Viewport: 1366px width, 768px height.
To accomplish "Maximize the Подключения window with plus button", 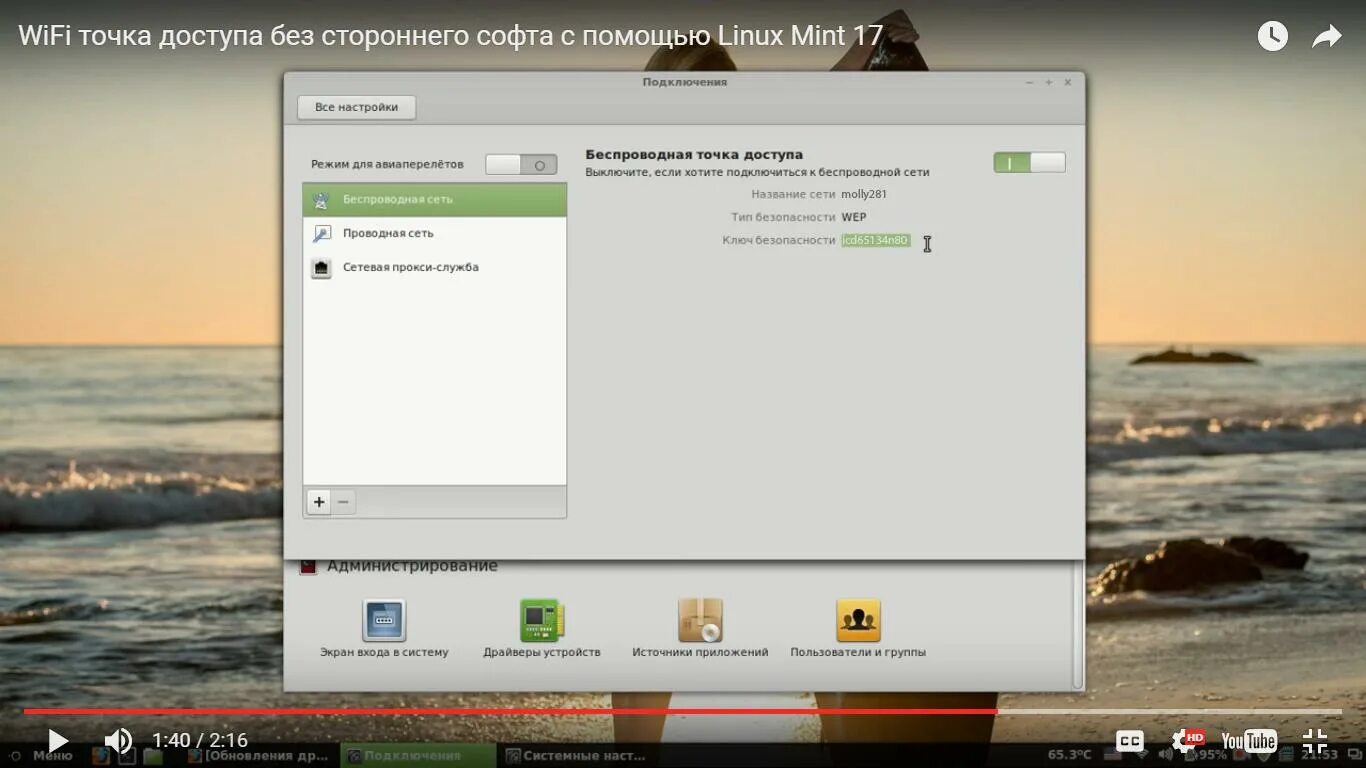I will [x=1049, y=82].
